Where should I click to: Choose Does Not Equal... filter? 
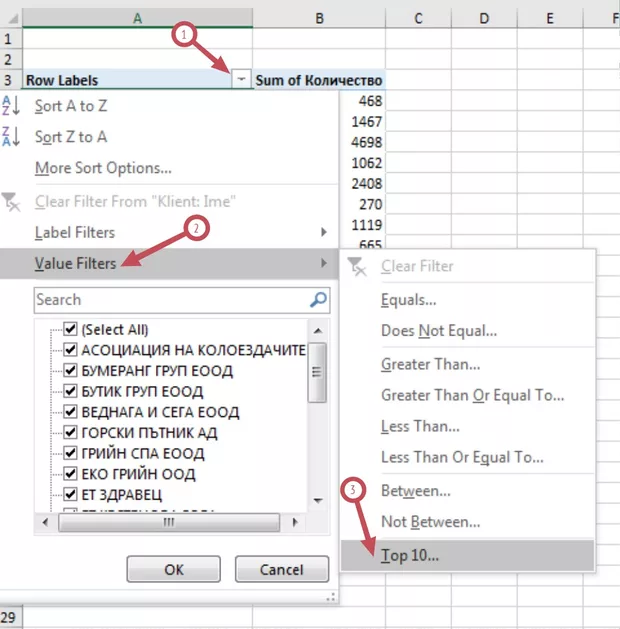pyautogui.click(x=439, y=331)
